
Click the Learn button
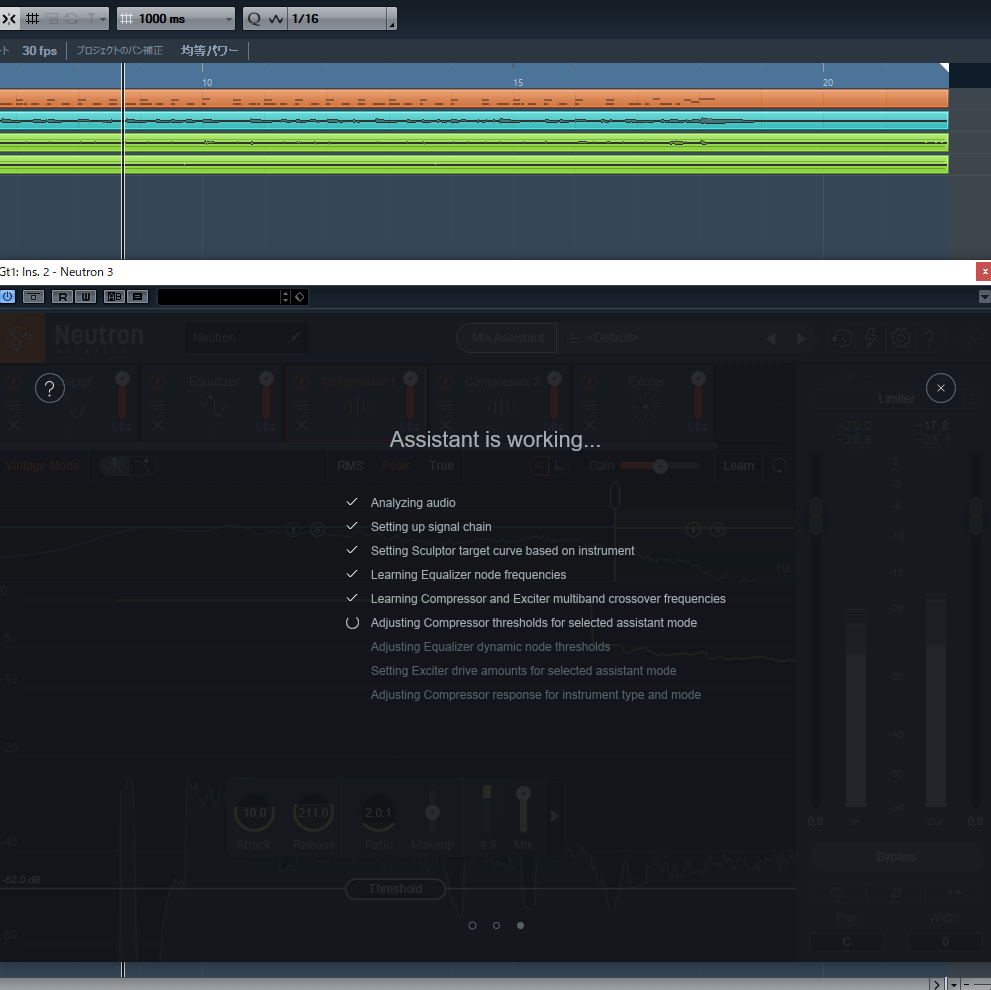pos(738,466)
